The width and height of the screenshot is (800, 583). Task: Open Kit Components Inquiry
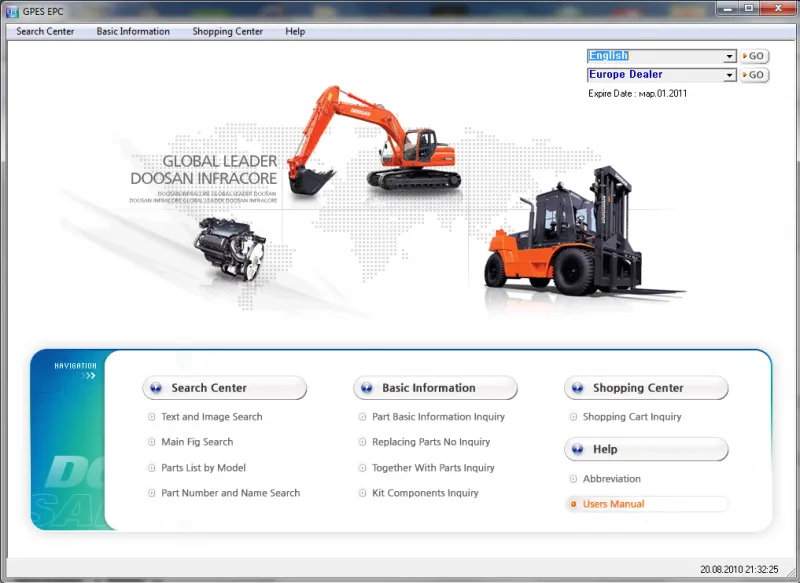pos(425,493)
